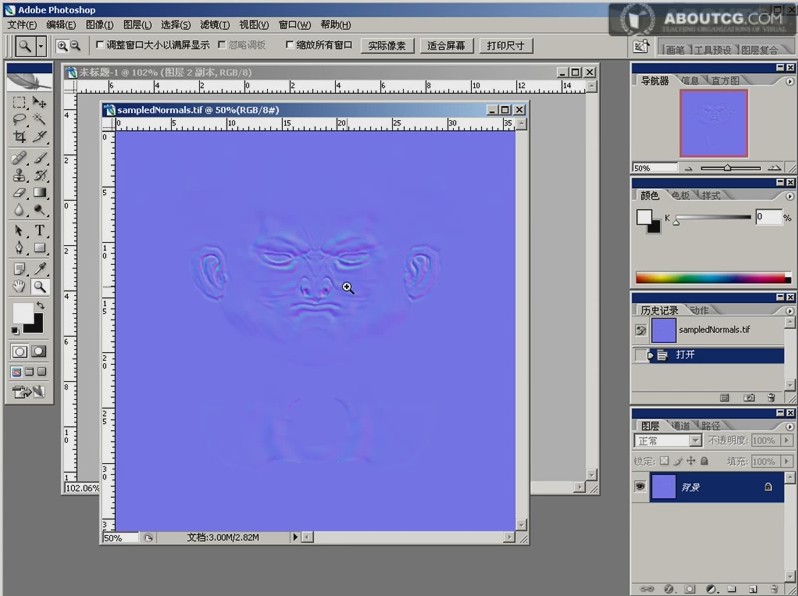The width and height of the screenshot is (798, 596).
Task: Open the Navigator panel flyout menu
Action: pyautogui.click(x=789, y=81)
